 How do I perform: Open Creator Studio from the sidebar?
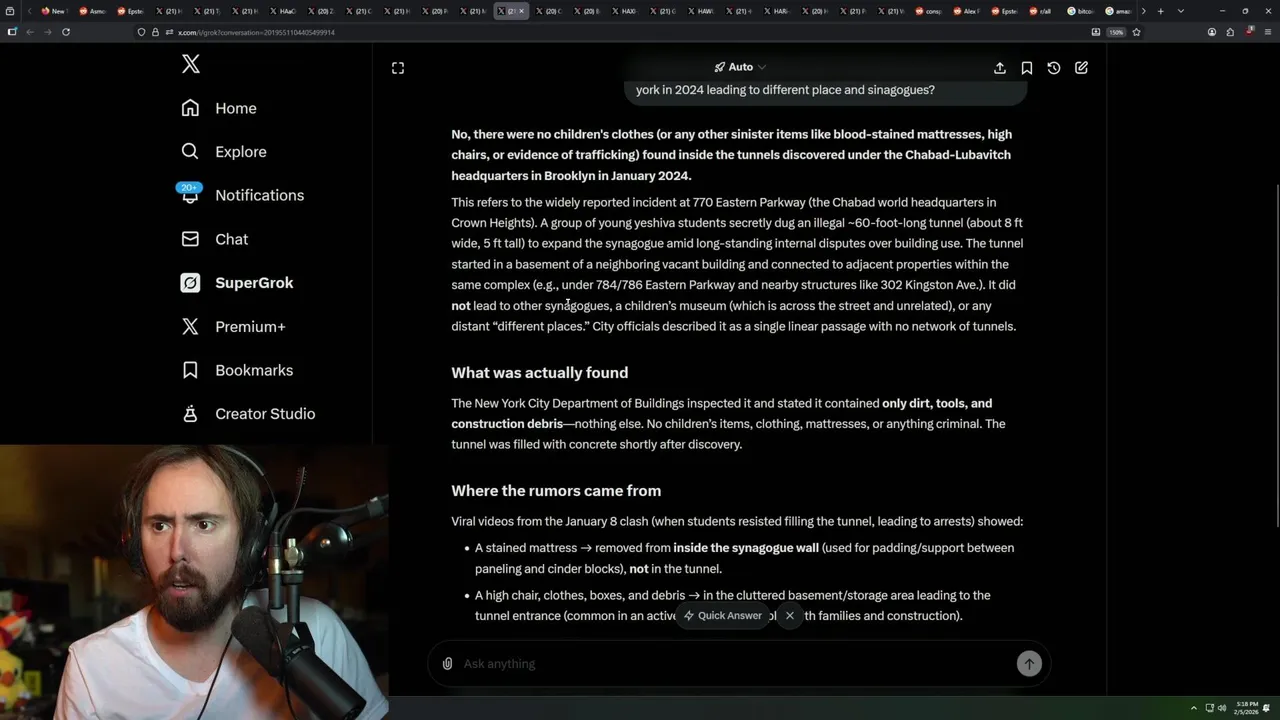point(247,414)
